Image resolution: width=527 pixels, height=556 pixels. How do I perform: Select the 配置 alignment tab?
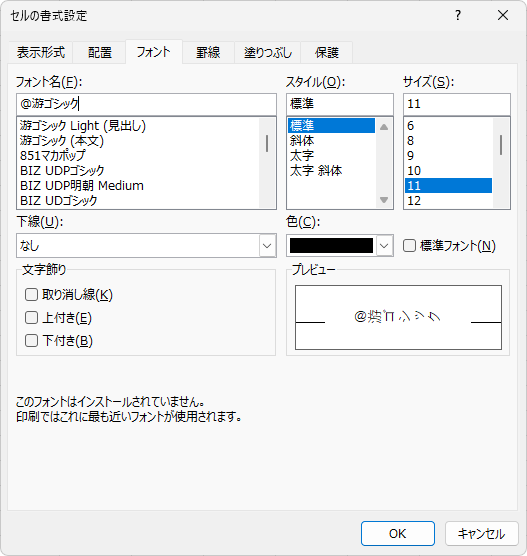click(100, 52)
